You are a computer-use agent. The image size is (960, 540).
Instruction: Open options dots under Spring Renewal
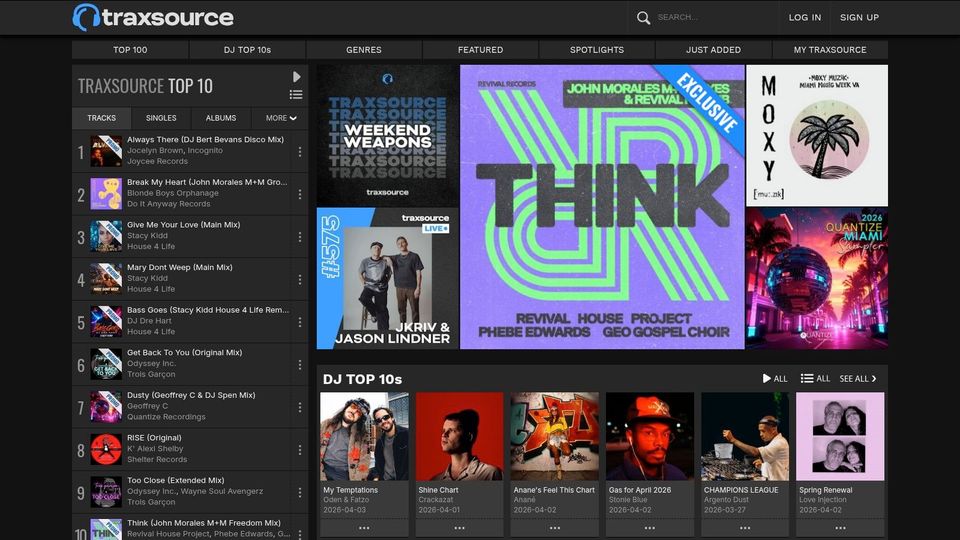click(840, 528)
